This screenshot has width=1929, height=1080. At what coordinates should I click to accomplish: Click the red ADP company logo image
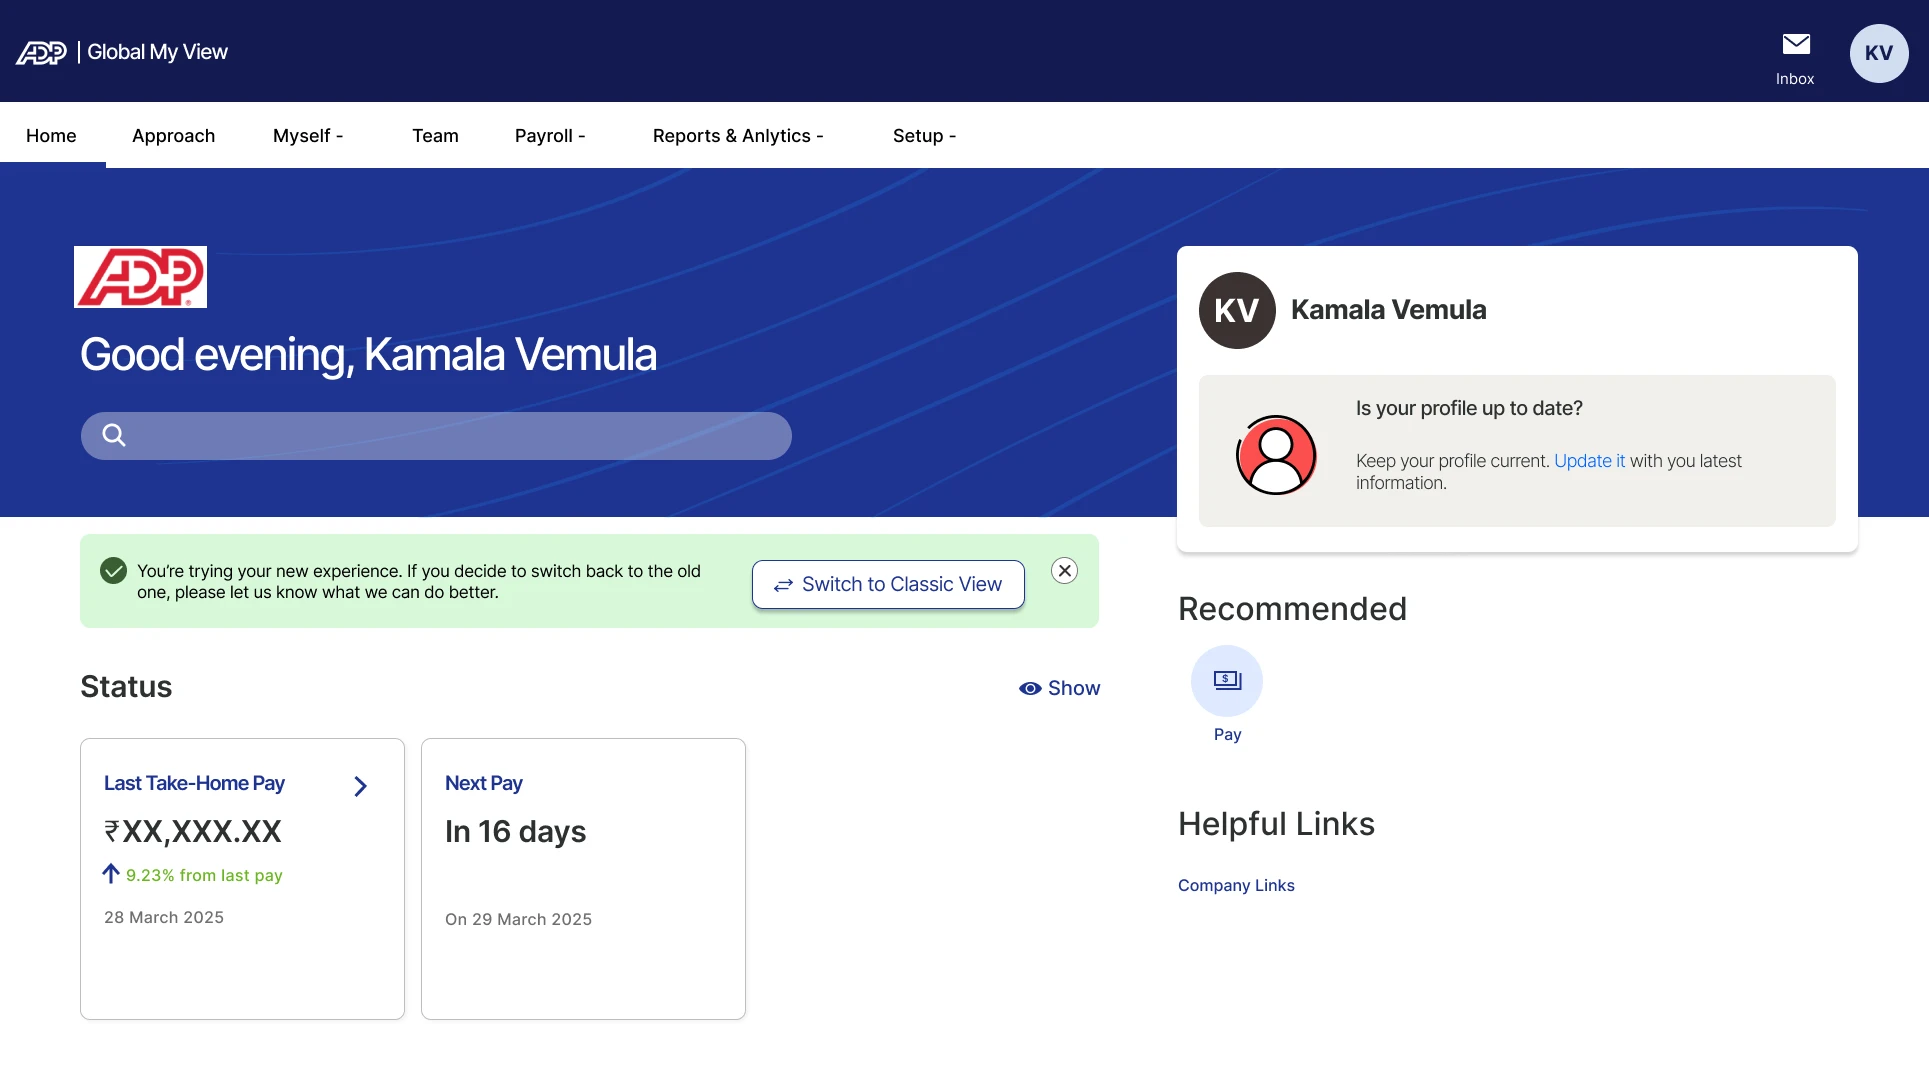coord(141,277)
